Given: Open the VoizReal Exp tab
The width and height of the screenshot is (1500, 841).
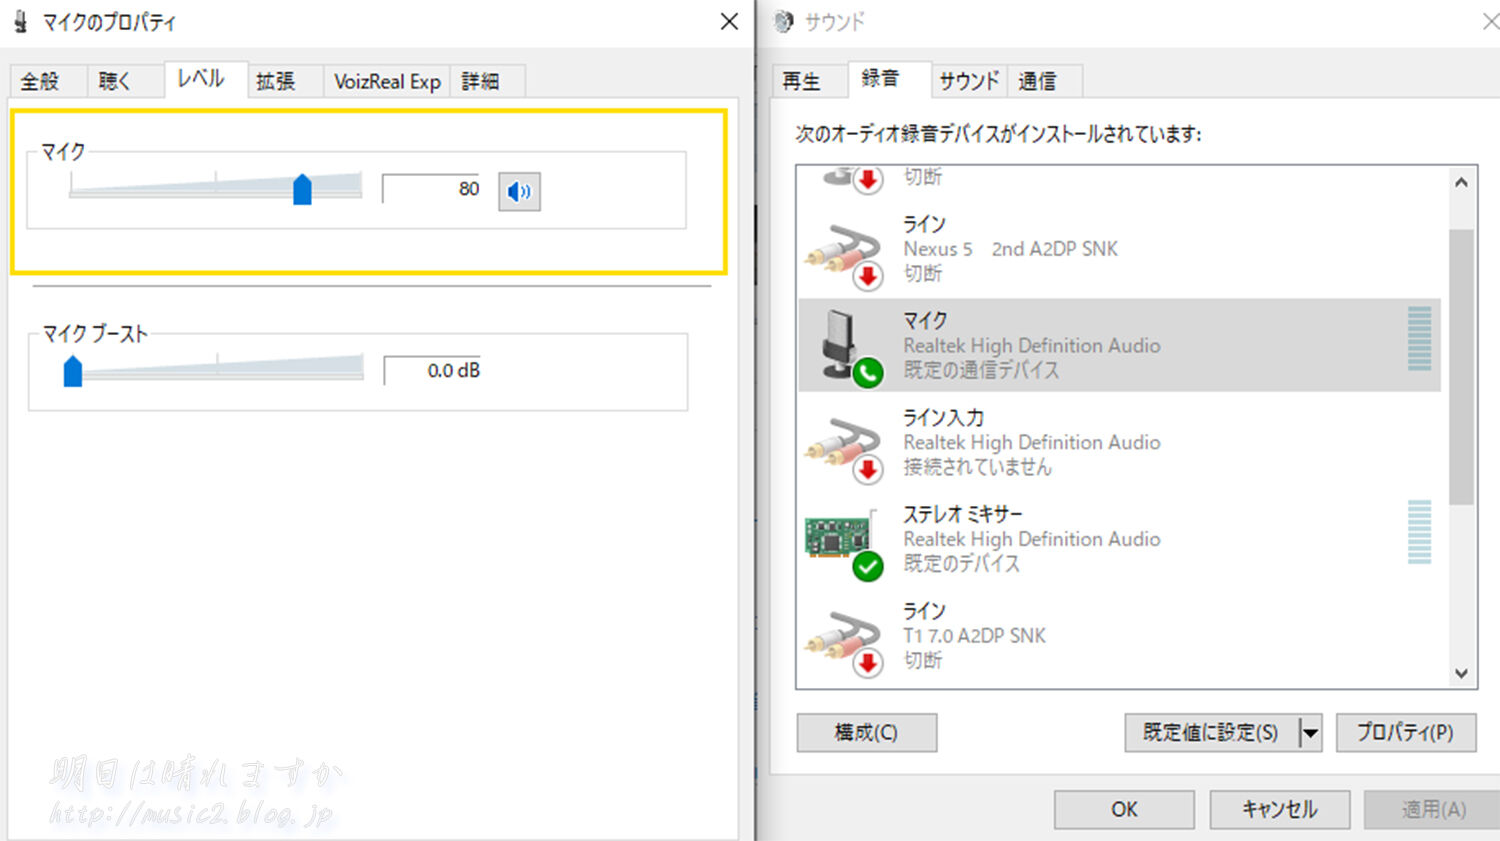Looking at the screenshot, I should pos(387,81).
